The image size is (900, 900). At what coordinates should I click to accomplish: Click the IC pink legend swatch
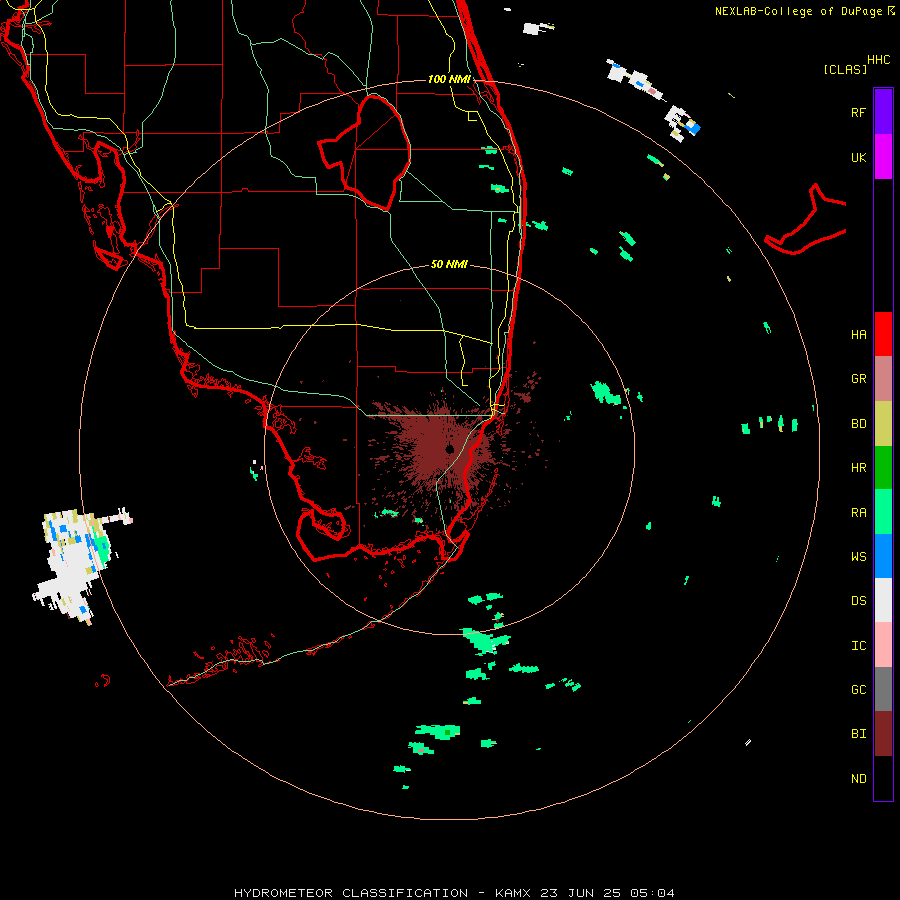(x=883, y=645)
